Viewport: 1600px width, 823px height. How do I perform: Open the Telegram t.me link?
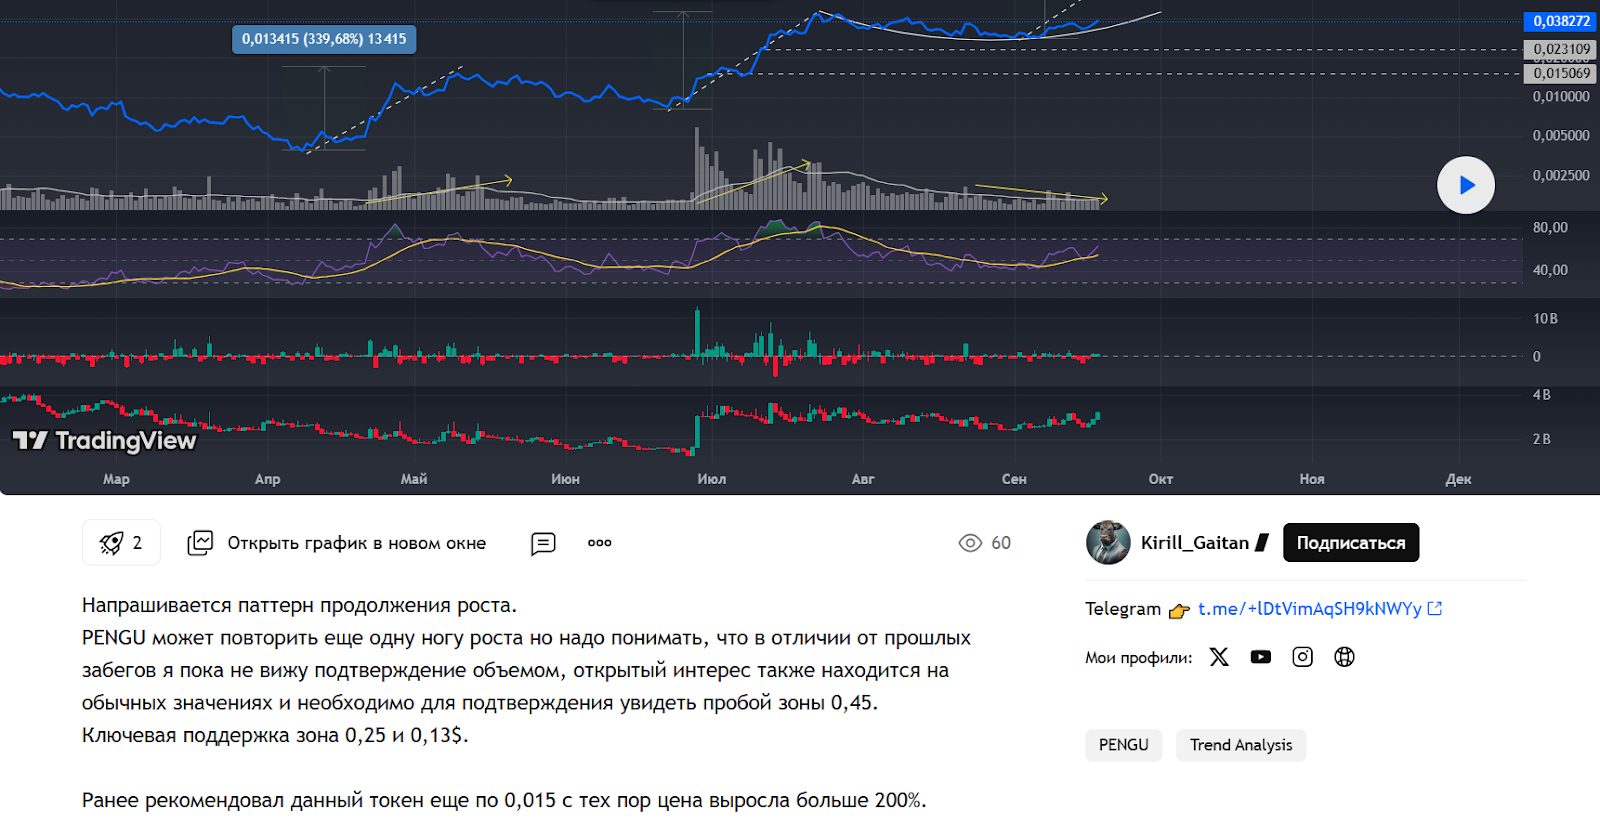tap(1309, 609)
